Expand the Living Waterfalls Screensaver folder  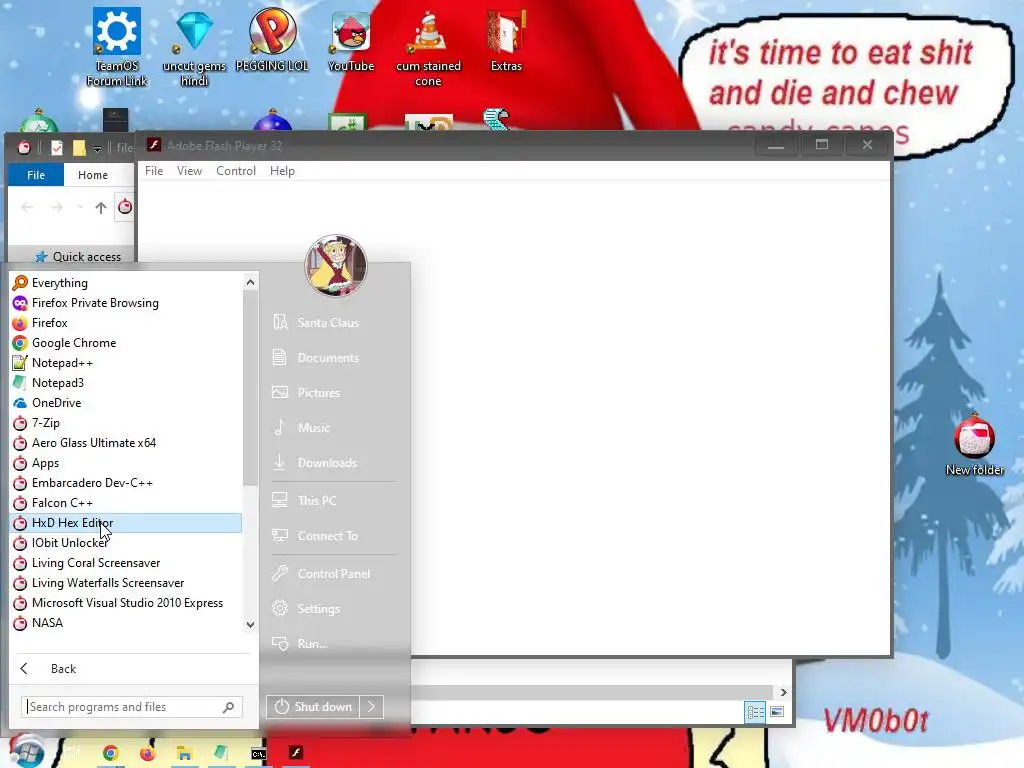click(125, 583)
